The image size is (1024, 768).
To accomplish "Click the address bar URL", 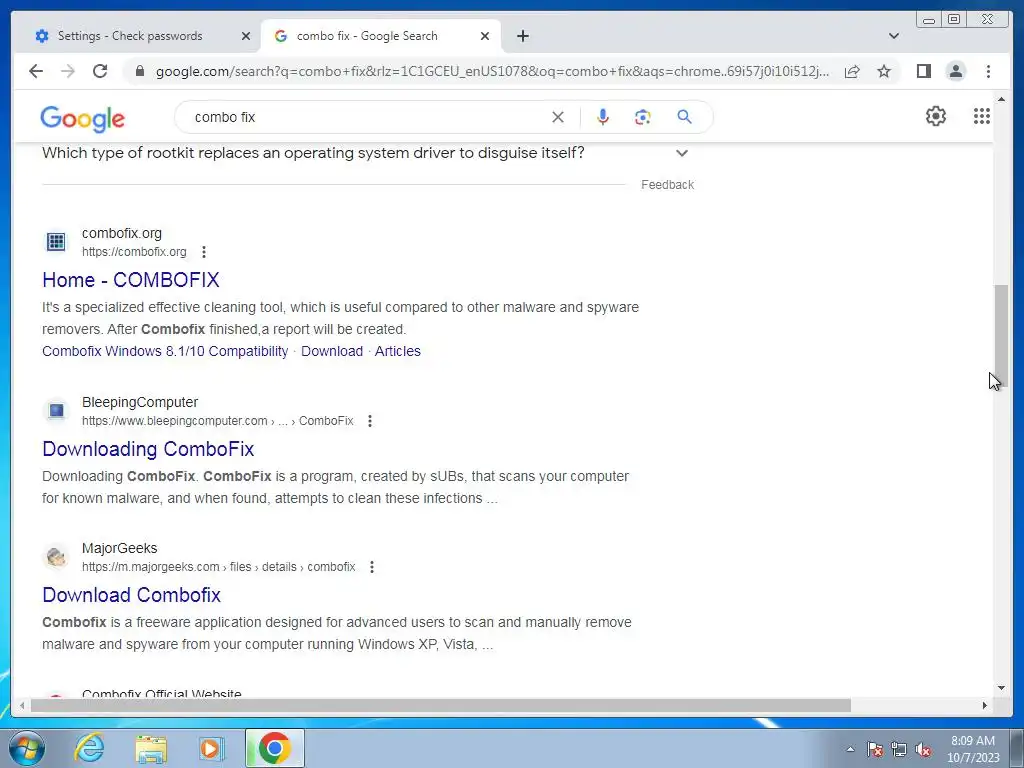I will click(x=493, y=71).
